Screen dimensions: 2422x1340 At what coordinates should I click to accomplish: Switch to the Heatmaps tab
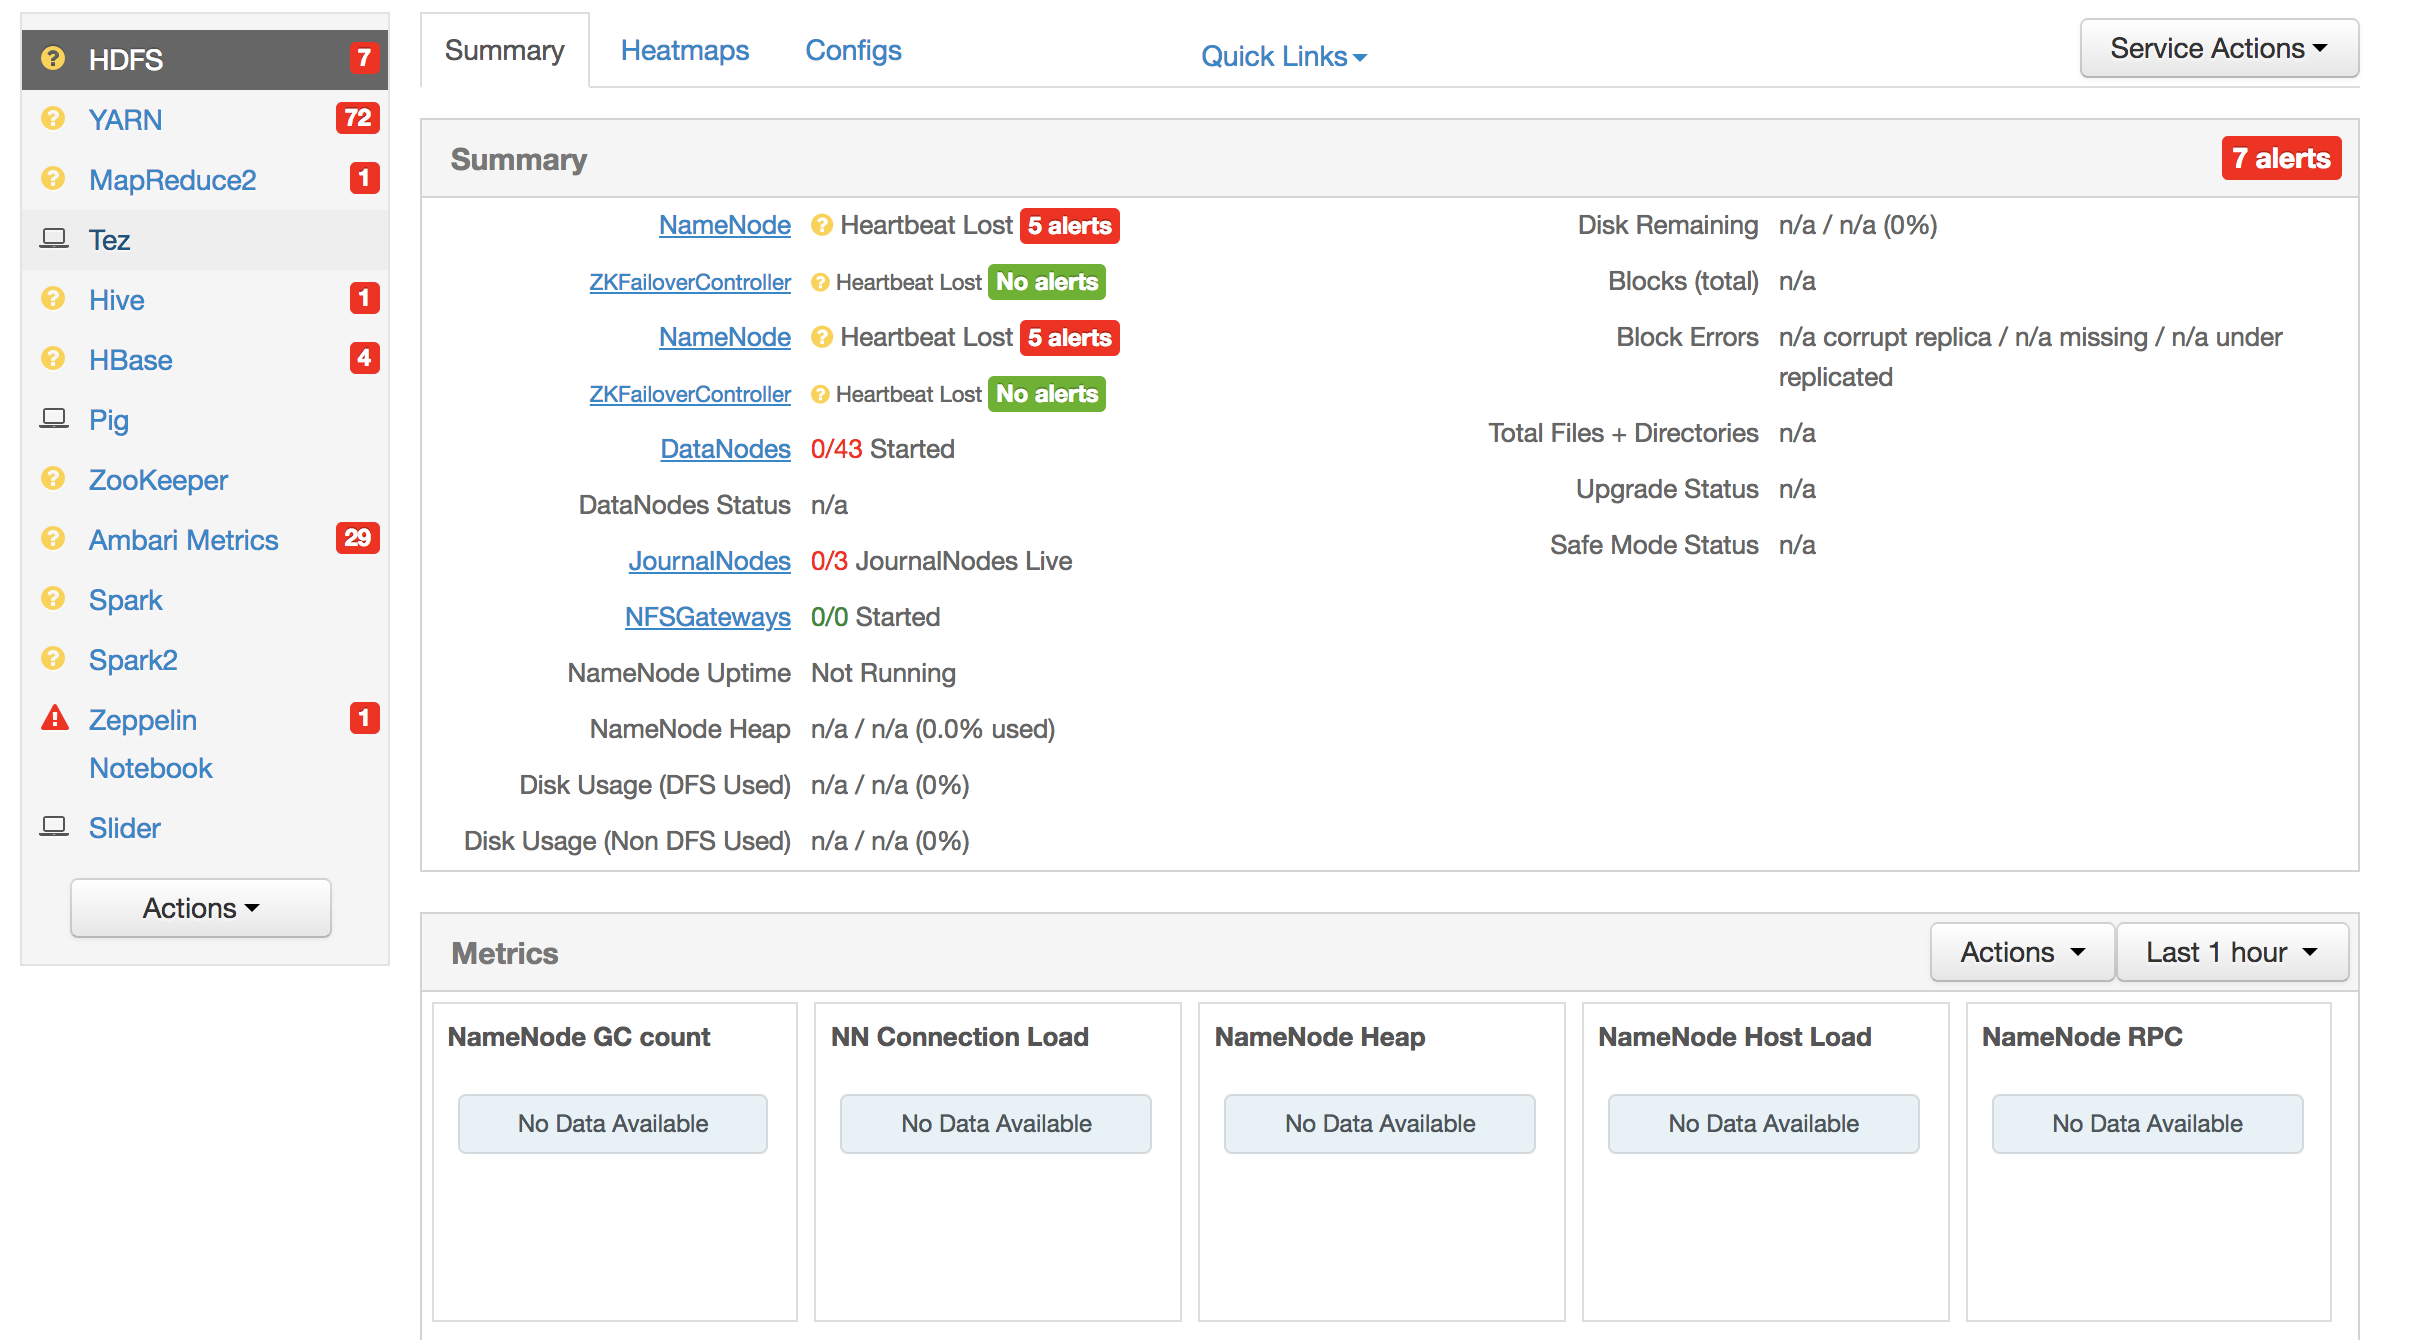click(x=684, y=50)
